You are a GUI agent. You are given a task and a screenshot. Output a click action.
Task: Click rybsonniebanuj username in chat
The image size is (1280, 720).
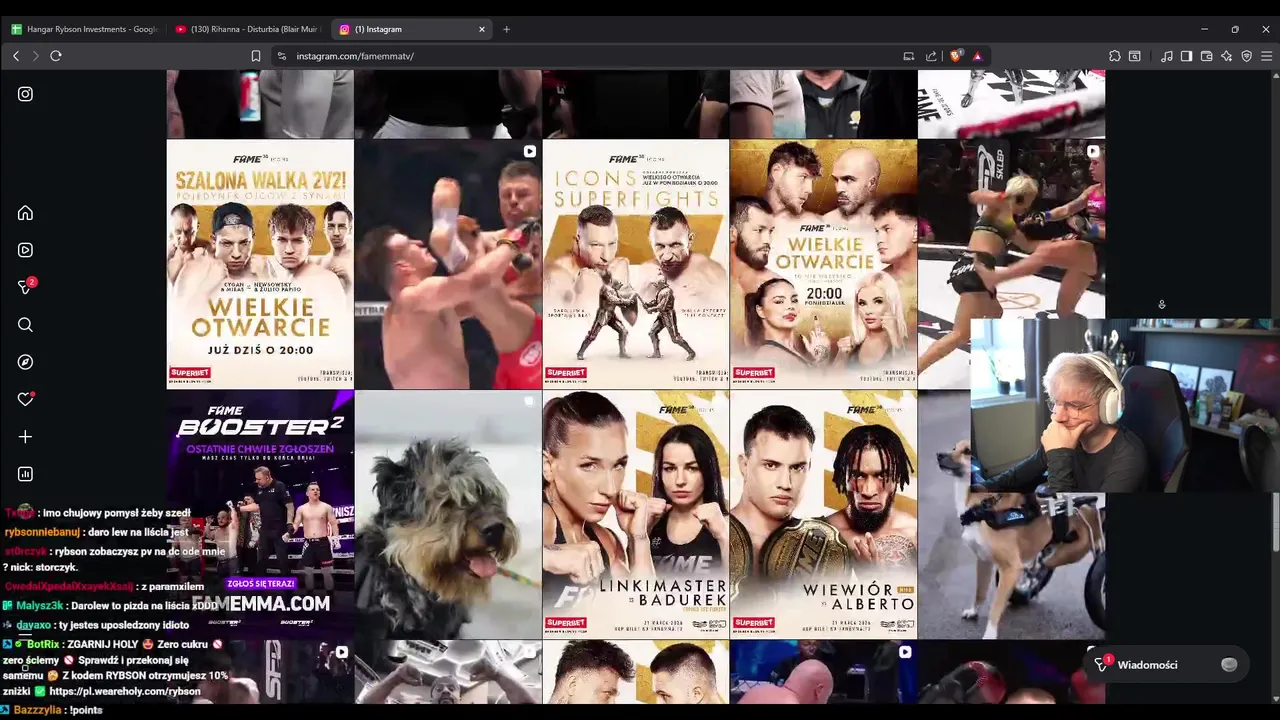pos(41,532)
